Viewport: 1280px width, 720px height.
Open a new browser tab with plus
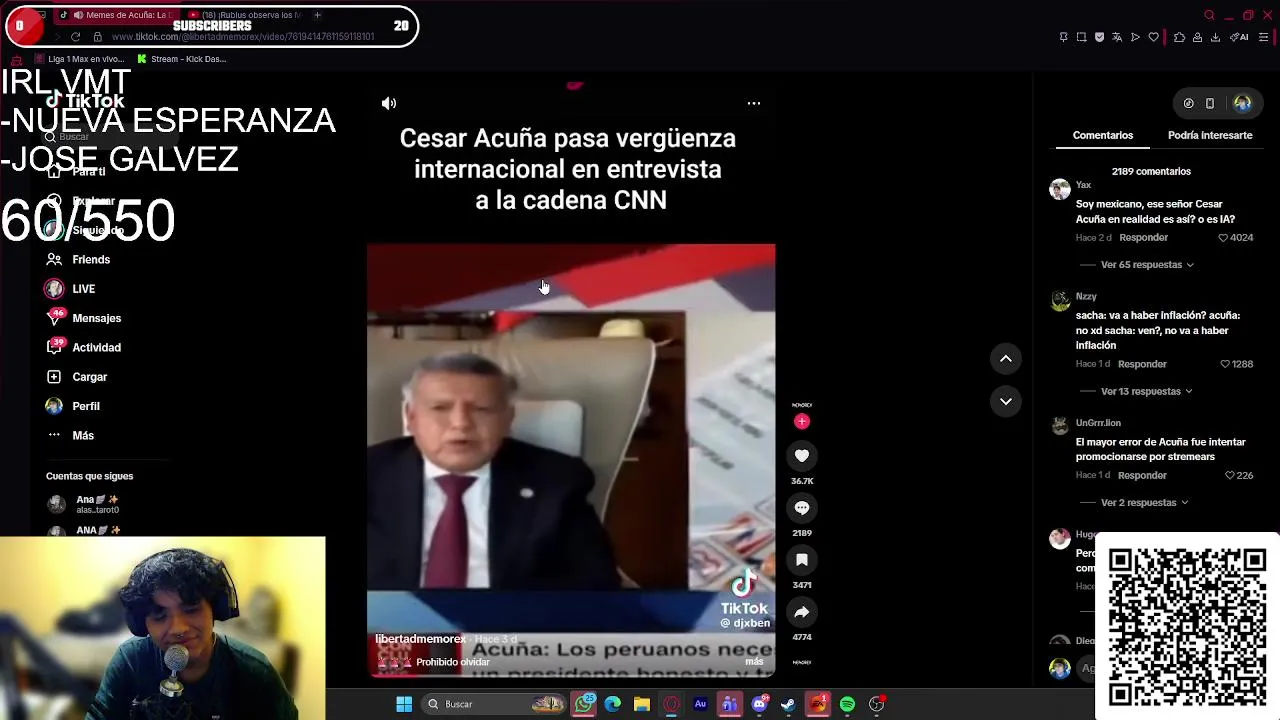click(x=317, y=15)
